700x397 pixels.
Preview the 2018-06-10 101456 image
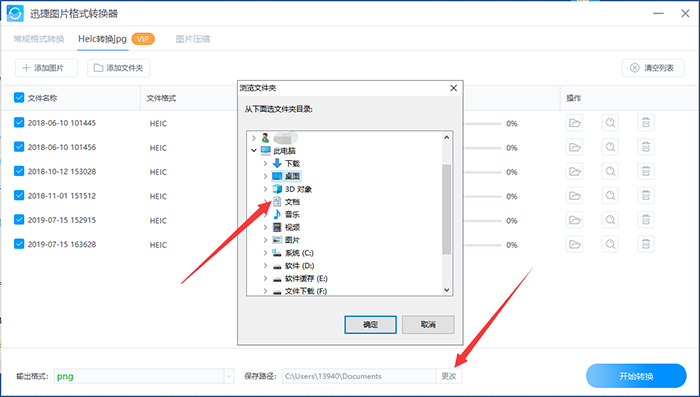point(610,147)
